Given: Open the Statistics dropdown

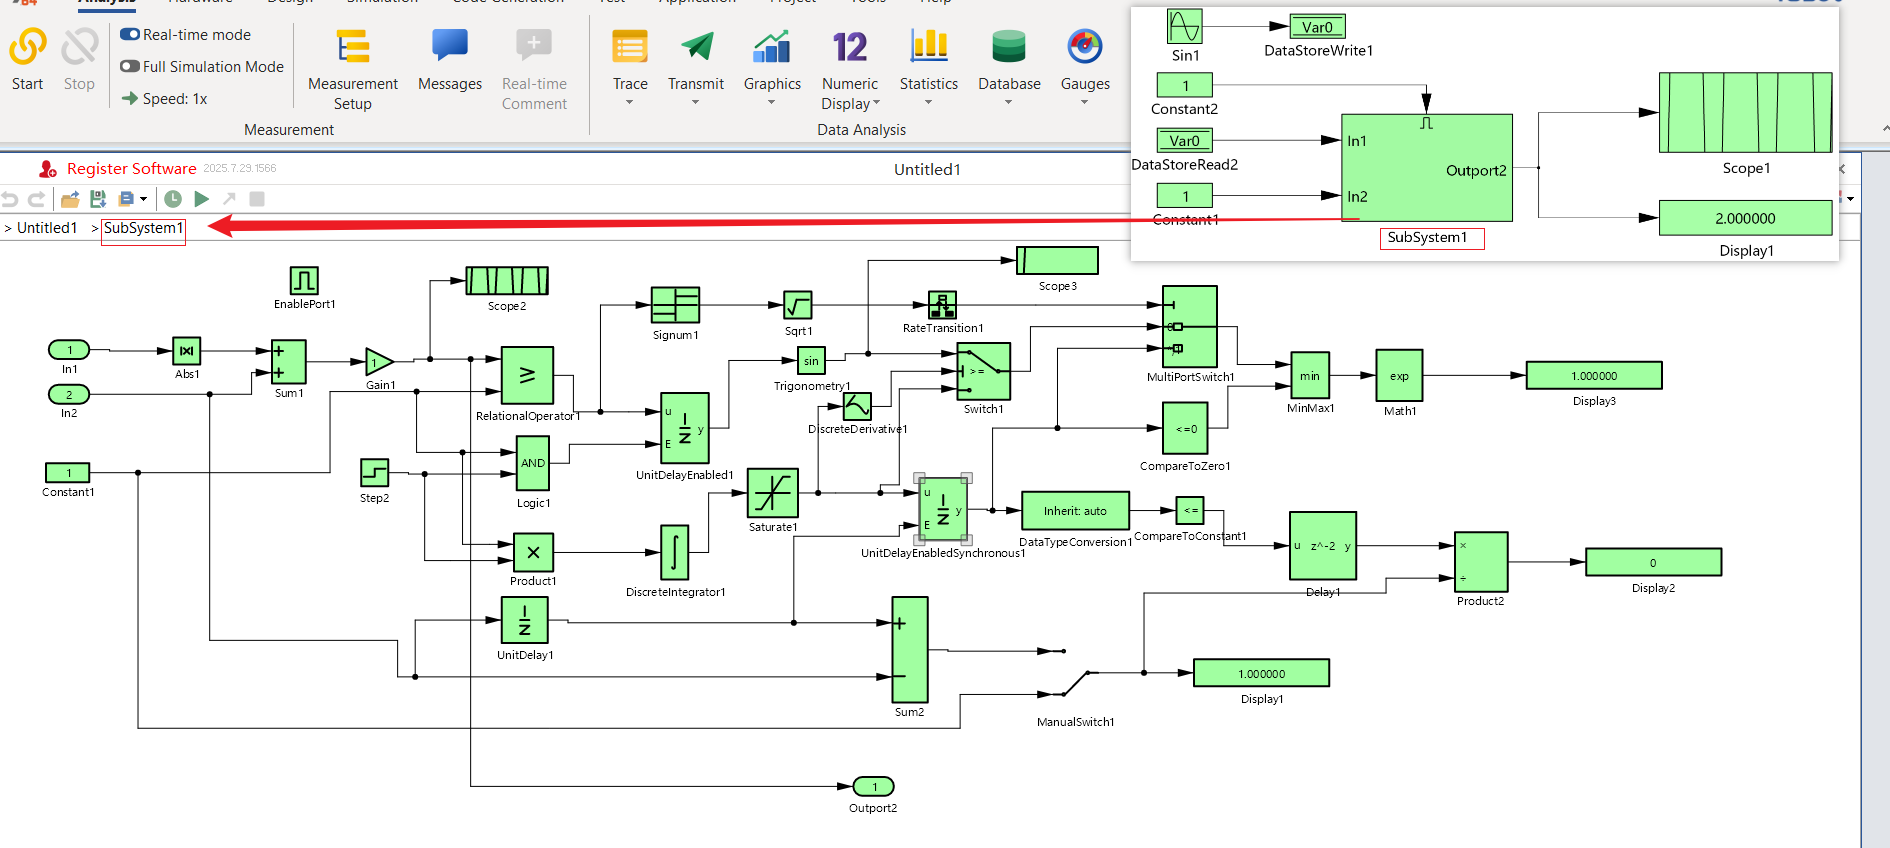Looking at the screenshot, I should click(928, 102).
